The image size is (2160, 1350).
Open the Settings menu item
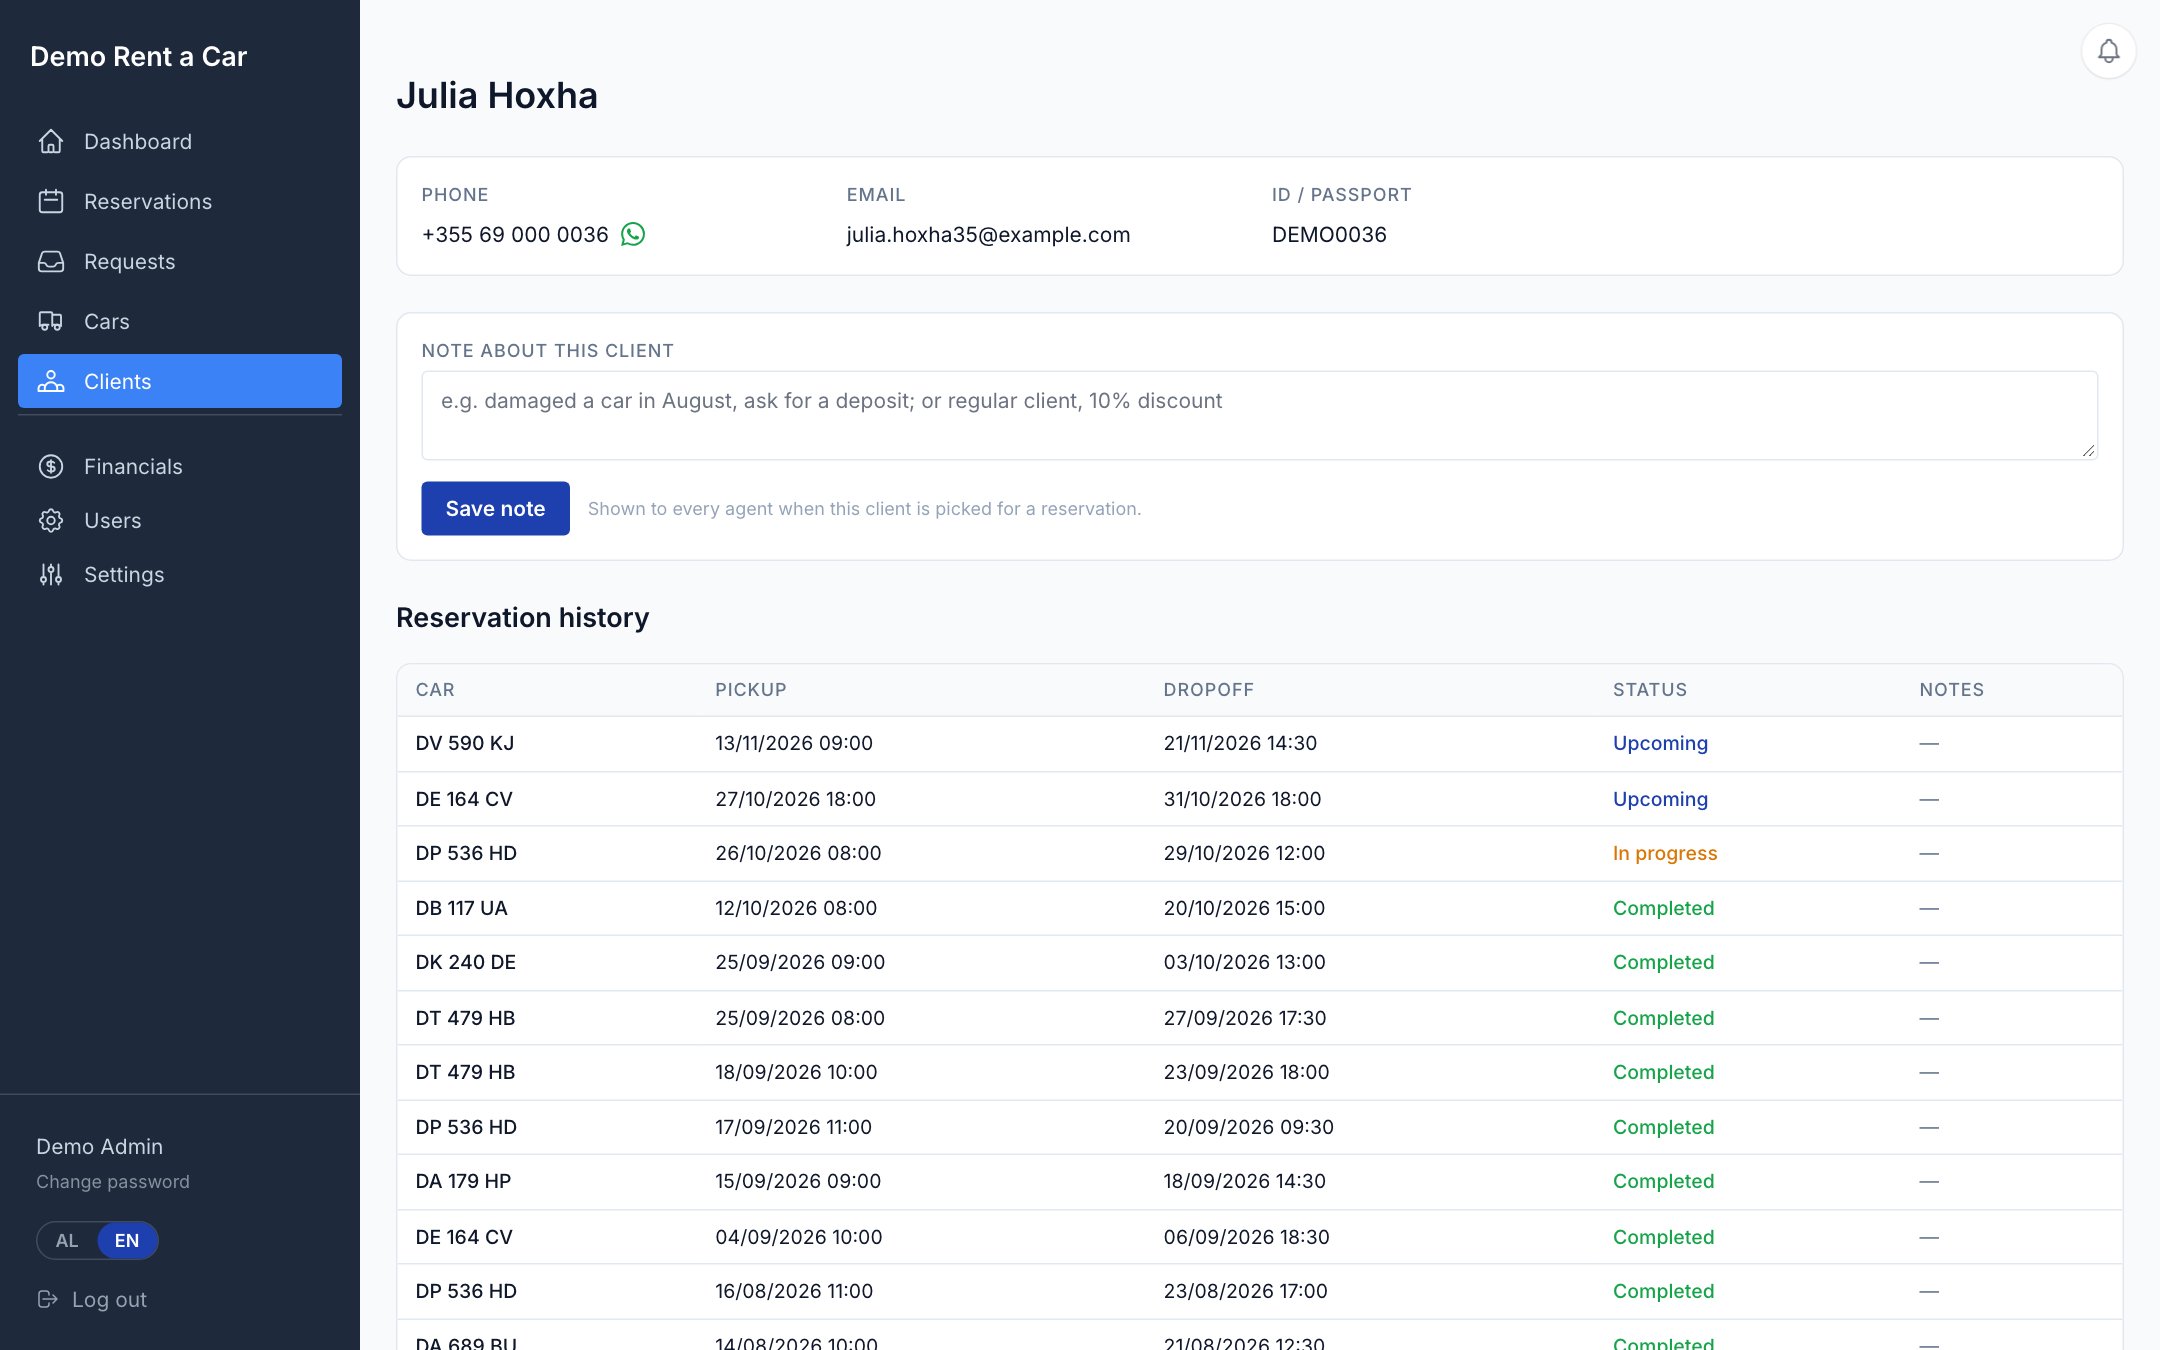(x=180, y=574)
